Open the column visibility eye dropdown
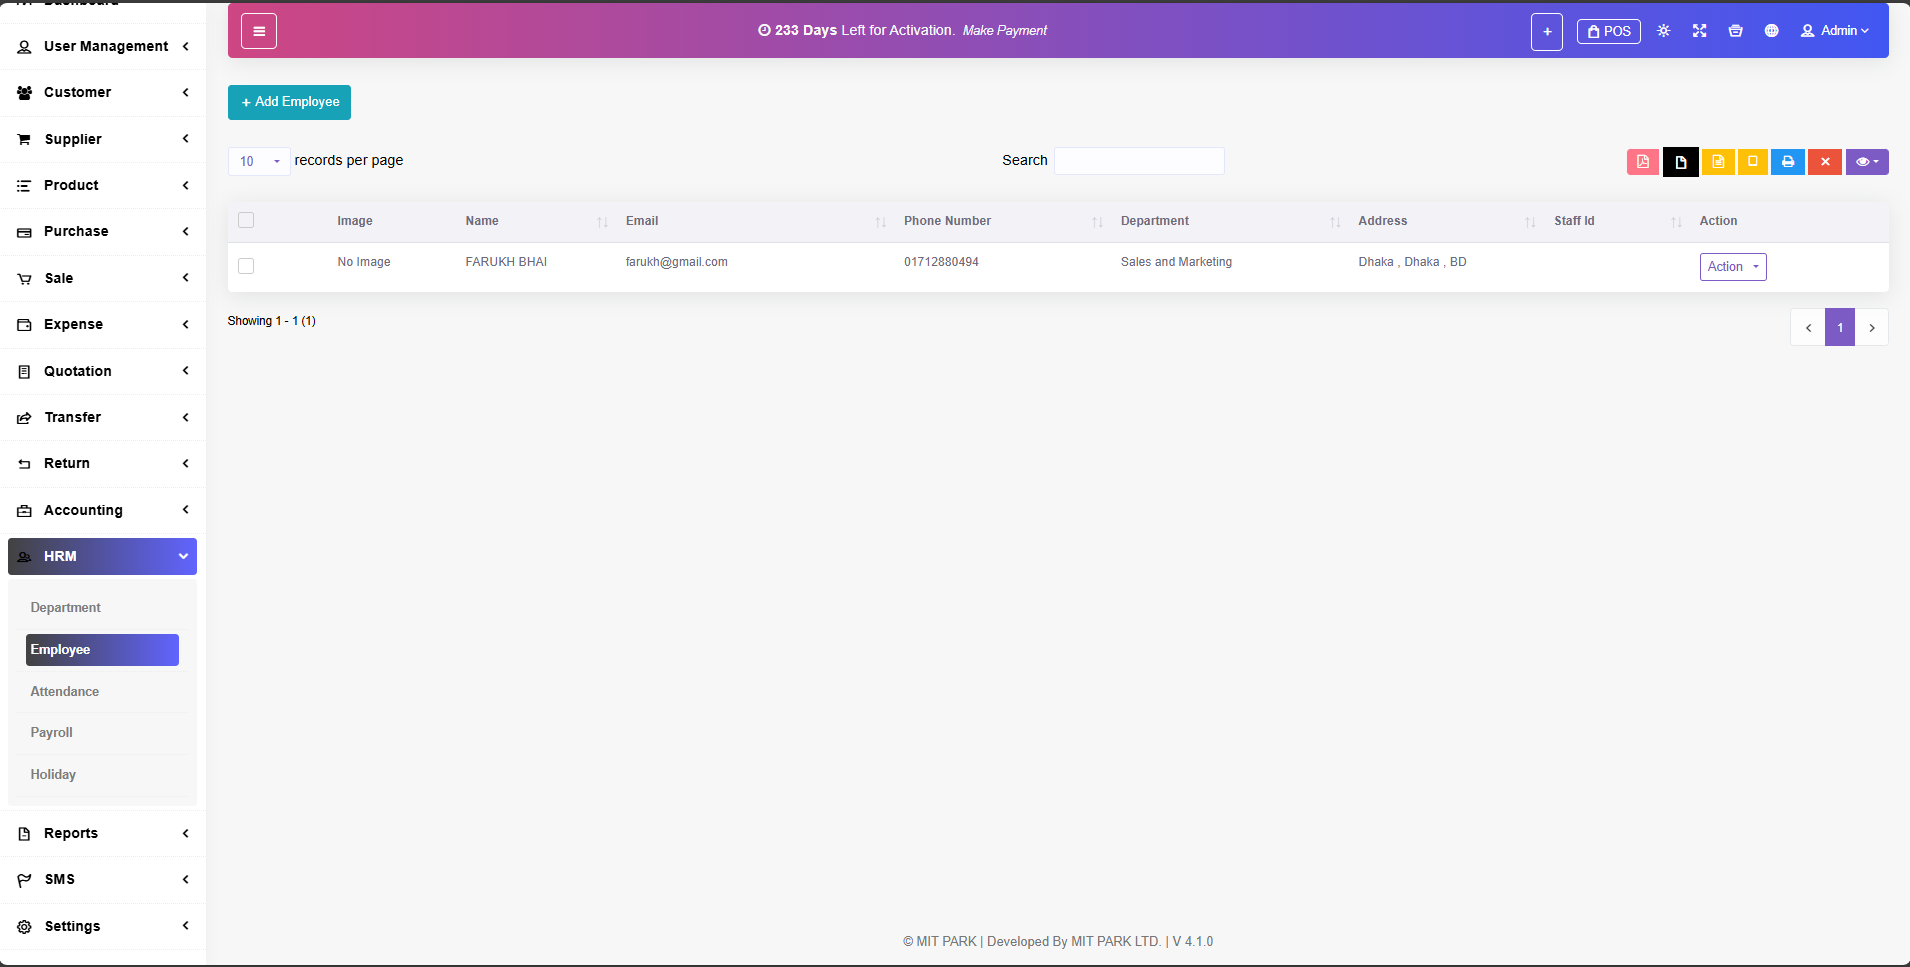 pos(1866,162)
